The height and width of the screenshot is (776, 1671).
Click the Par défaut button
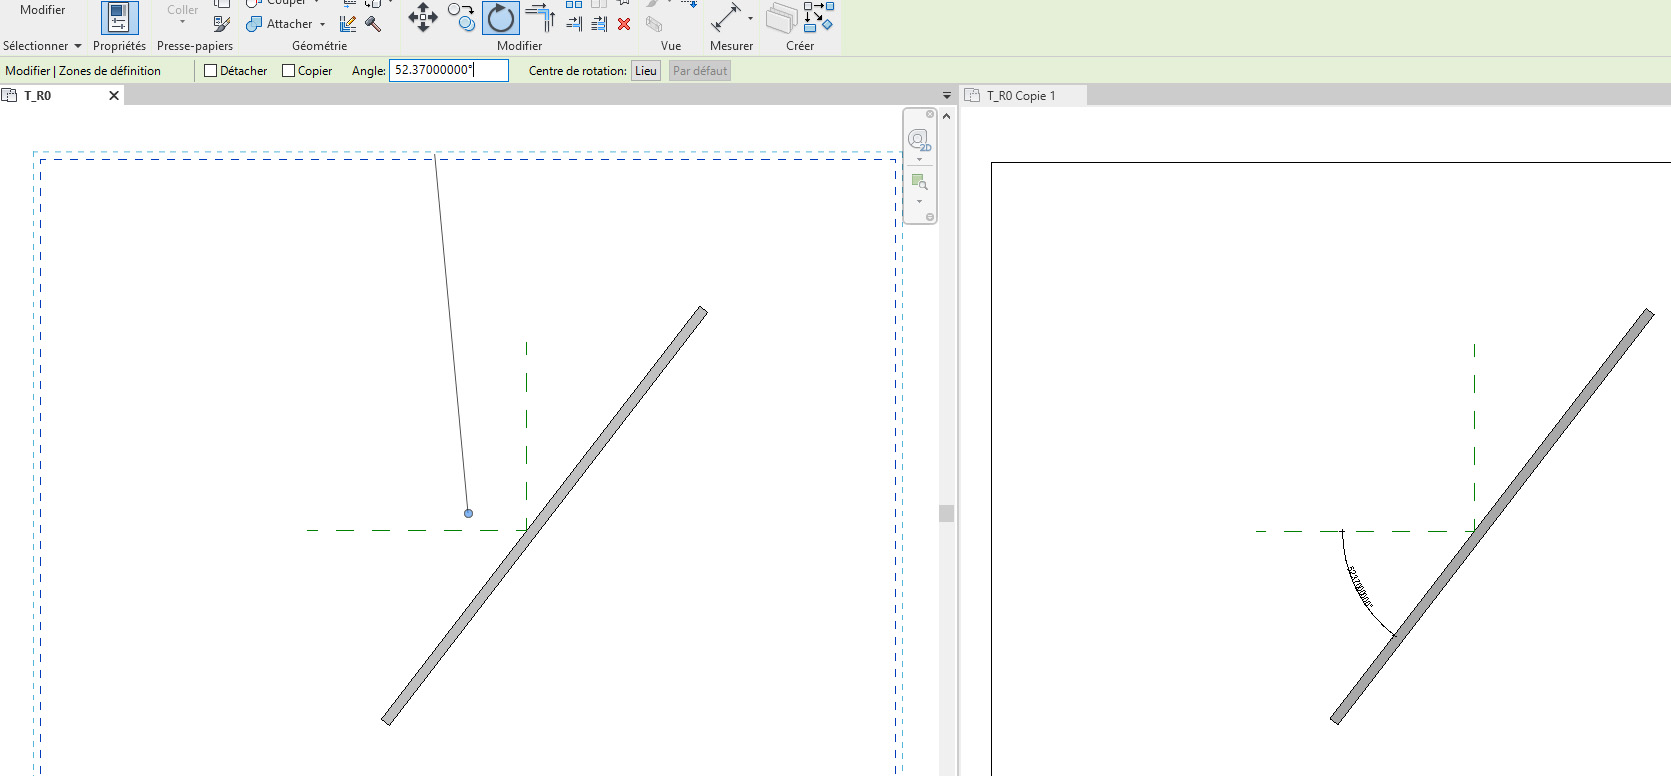pos(700,71)
